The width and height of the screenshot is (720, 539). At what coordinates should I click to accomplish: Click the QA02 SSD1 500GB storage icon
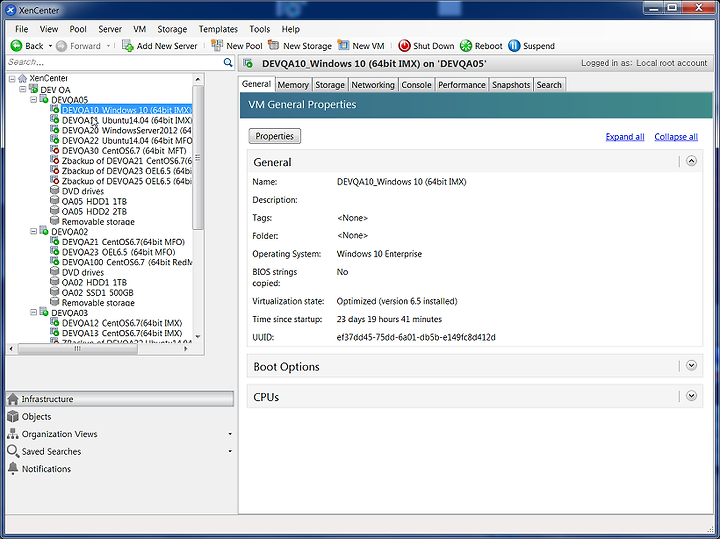(55, 292)
